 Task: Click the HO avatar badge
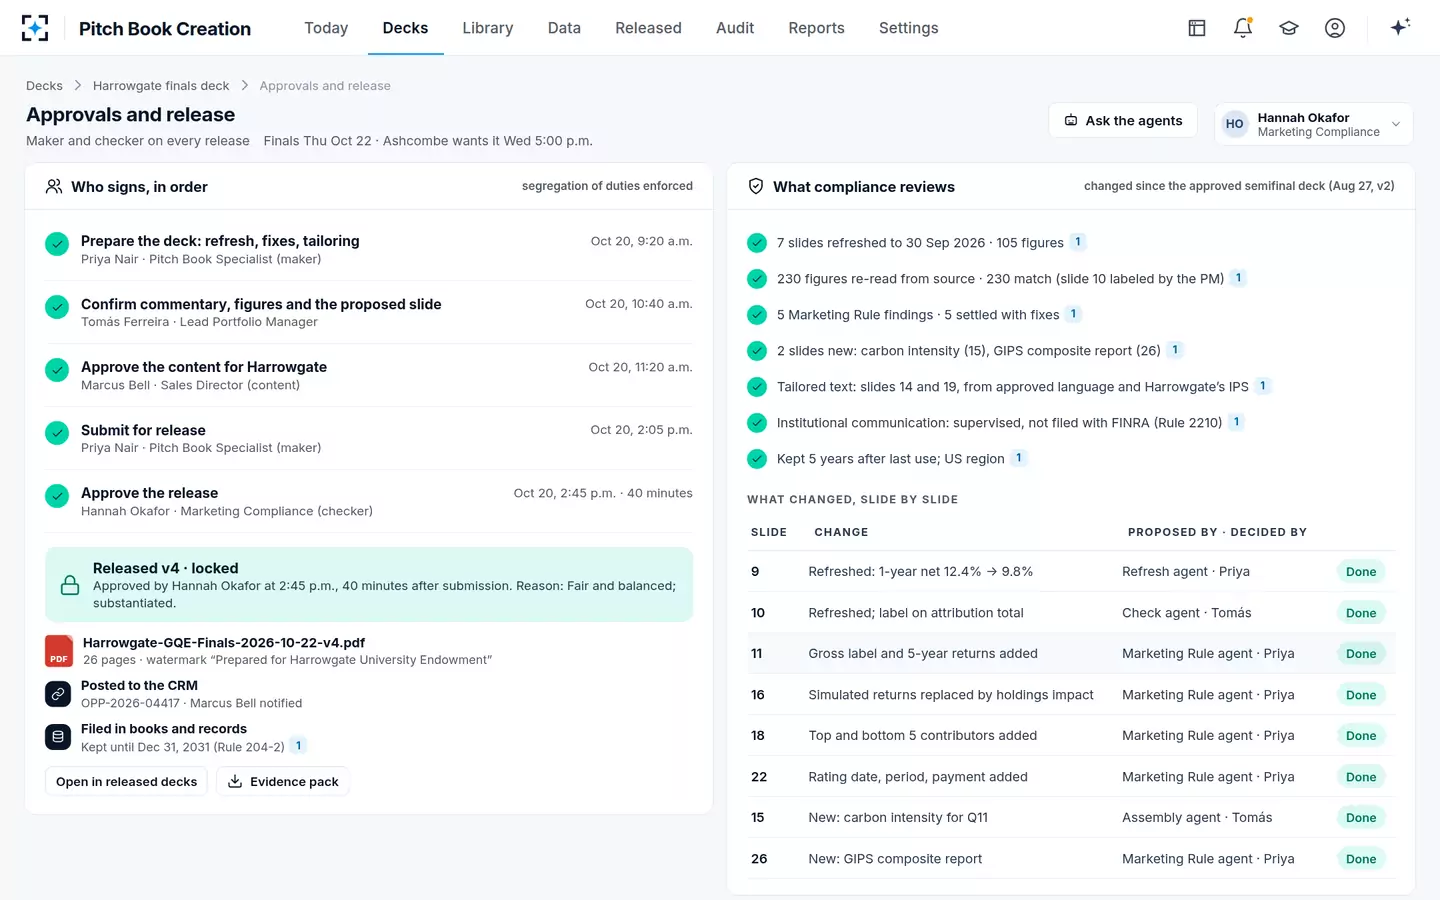1235,124
